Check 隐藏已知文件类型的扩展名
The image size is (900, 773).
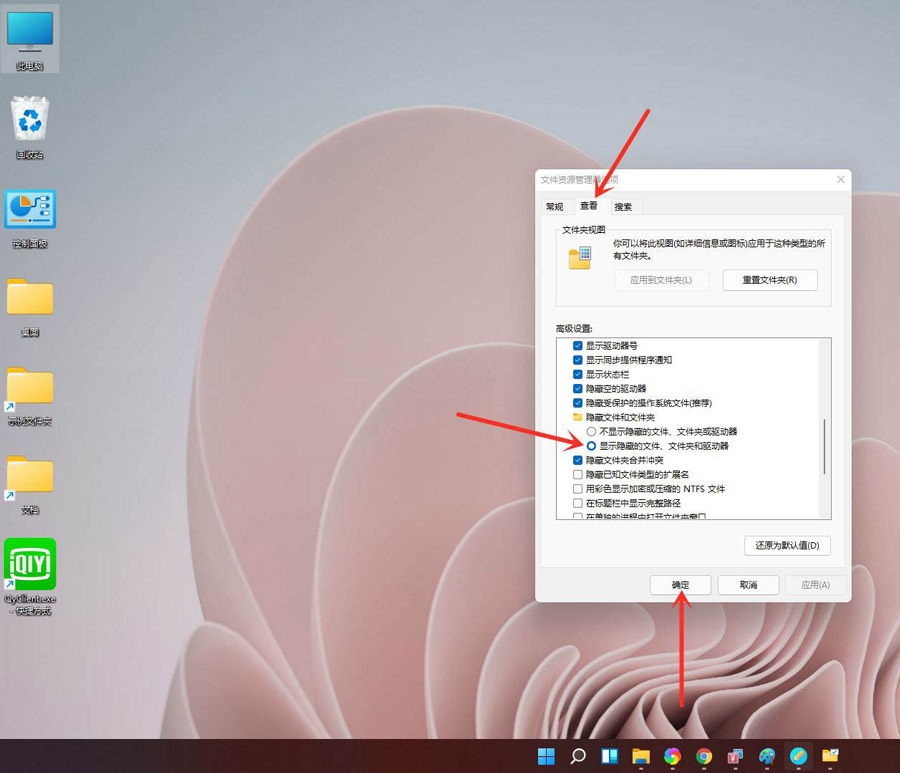pos(577,474)
